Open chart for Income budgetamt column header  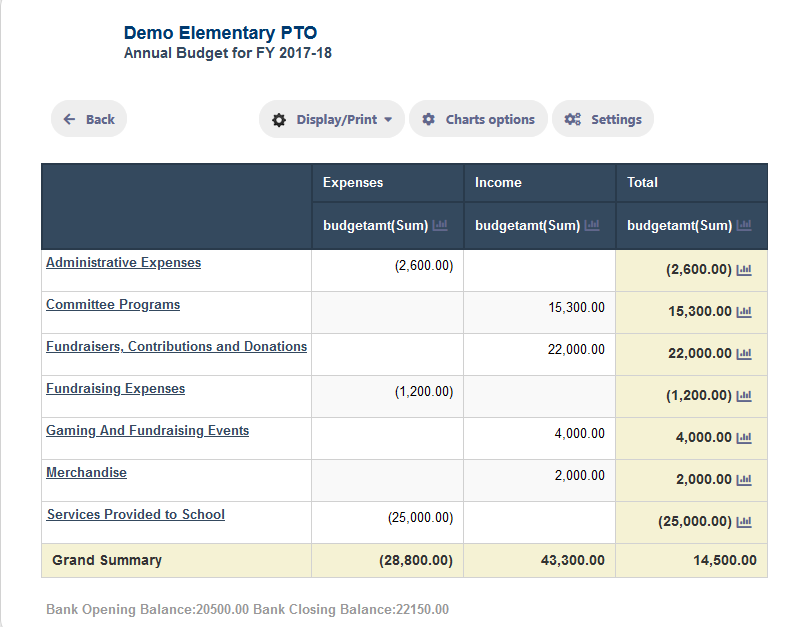click(x=592, y=225)
